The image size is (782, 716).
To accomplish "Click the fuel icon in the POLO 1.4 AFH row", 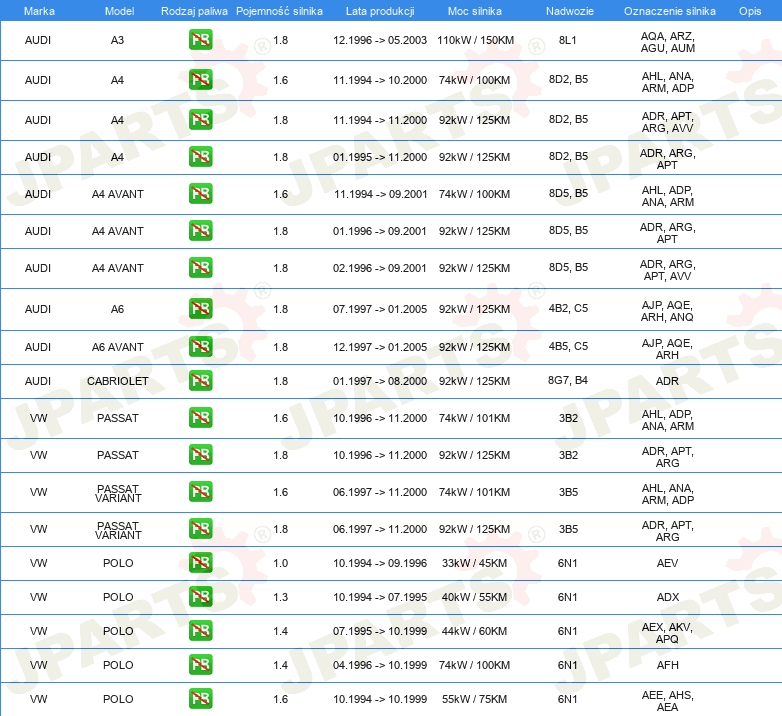I will tap(200, 665).
